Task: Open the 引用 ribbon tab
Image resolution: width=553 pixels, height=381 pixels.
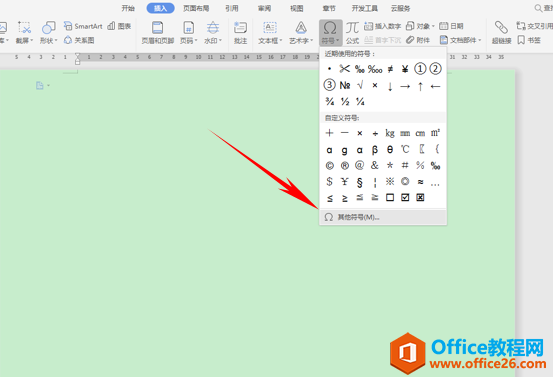Action: point(232,8)
